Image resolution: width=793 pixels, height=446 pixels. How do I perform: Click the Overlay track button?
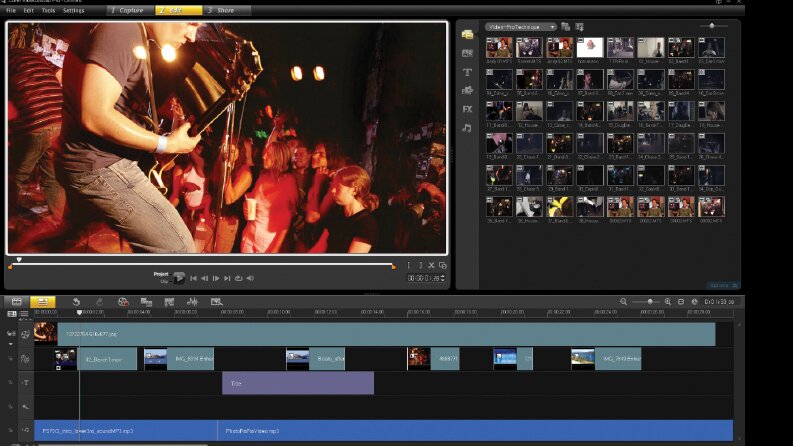pos(25,359)
